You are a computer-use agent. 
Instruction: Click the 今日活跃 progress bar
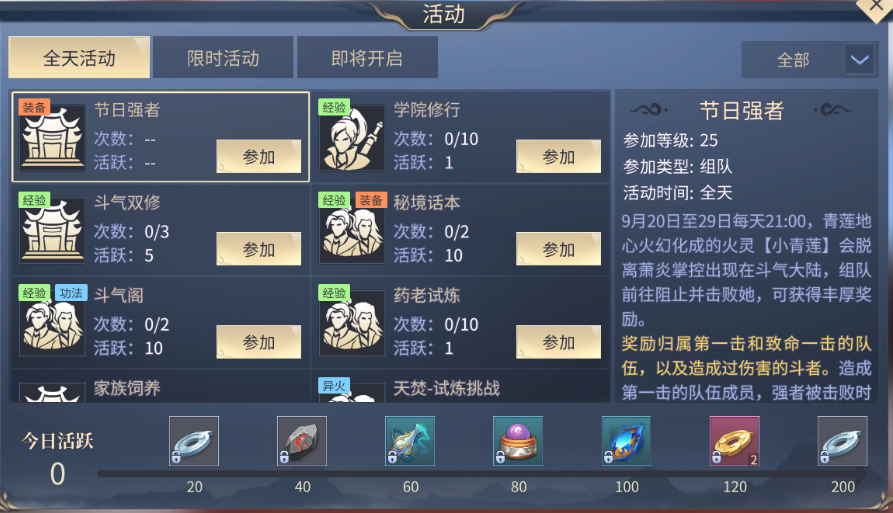[482, 474]
